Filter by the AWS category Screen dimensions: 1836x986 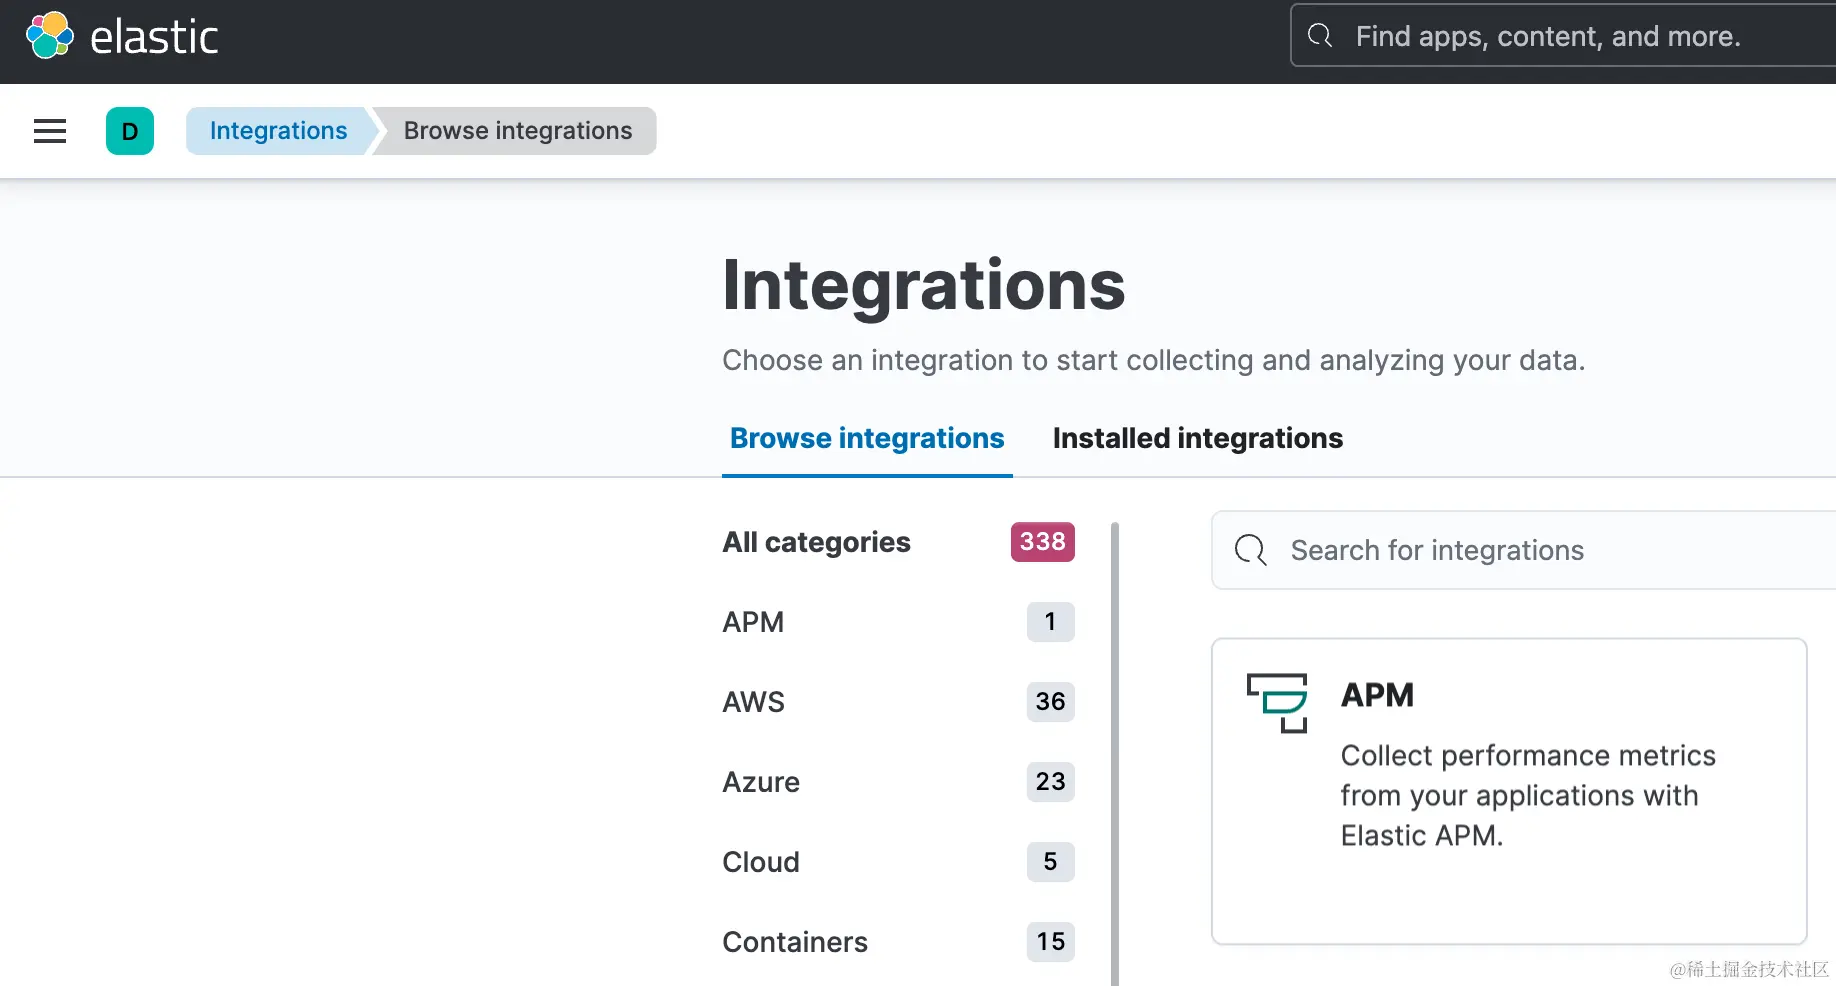(x=753, y=702)
